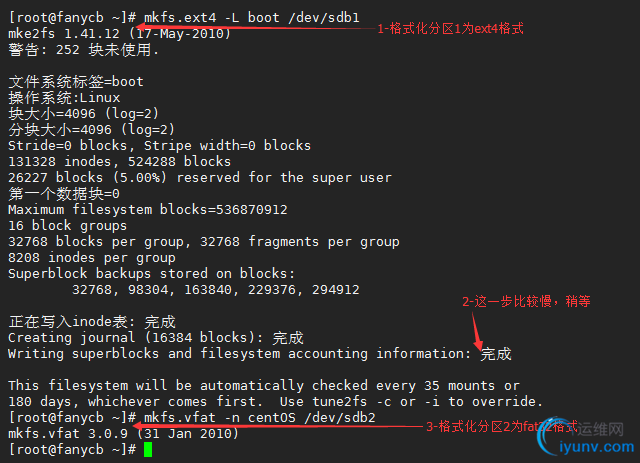
Task: Click the red annotation 1-格式化分区1为ext4格式
Action: click(x=450, y=29)
